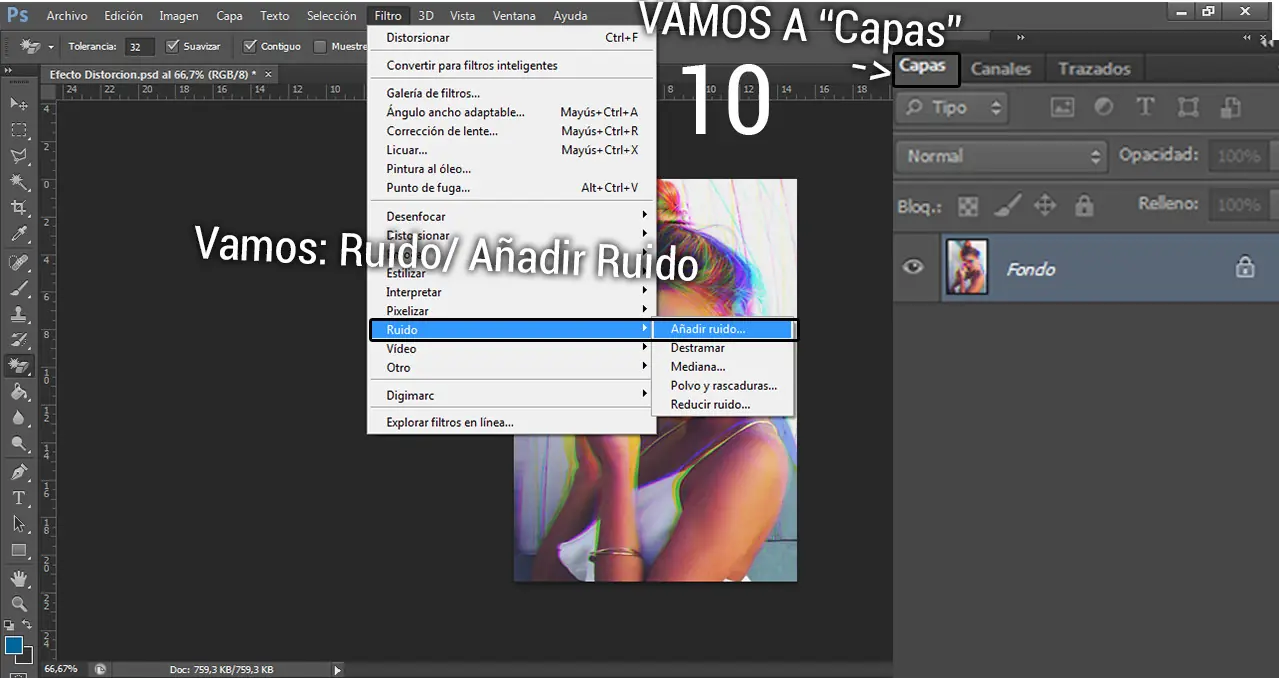Image resolution: width=1279 pixels, height=678 pixels.
Task: Filter layers by shape layer icon
Action: point(1188,107)
